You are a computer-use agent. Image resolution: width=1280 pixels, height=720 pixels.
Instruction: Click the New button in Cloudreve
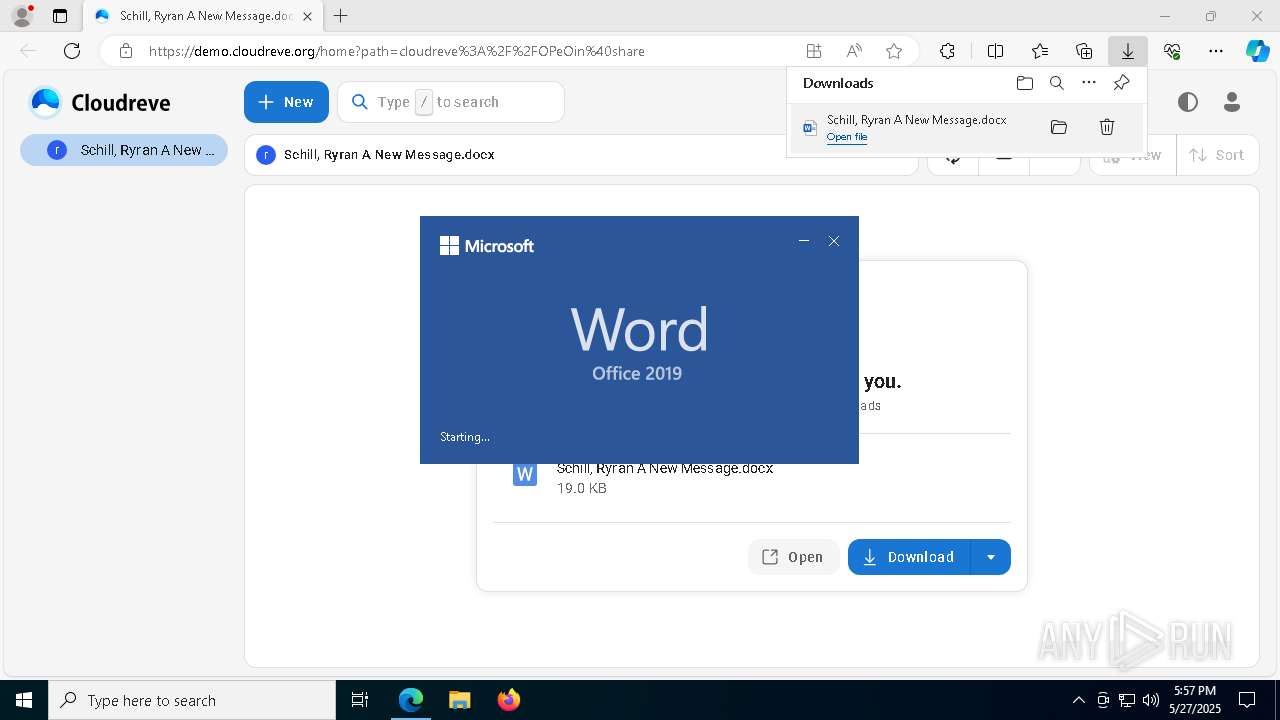pyautogui.click(x=286, y=102)
